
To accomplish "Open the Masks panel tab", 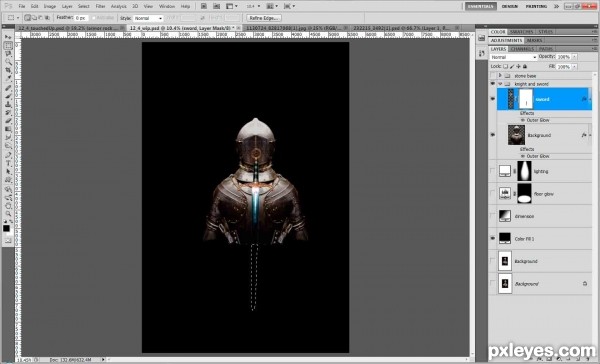I will (534, 40).
